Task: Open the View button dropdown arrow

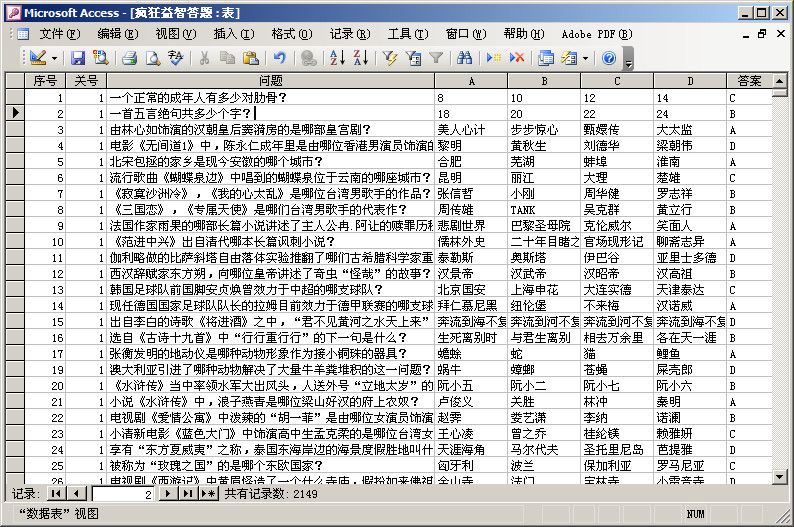Action: click(x=54, y=58)
